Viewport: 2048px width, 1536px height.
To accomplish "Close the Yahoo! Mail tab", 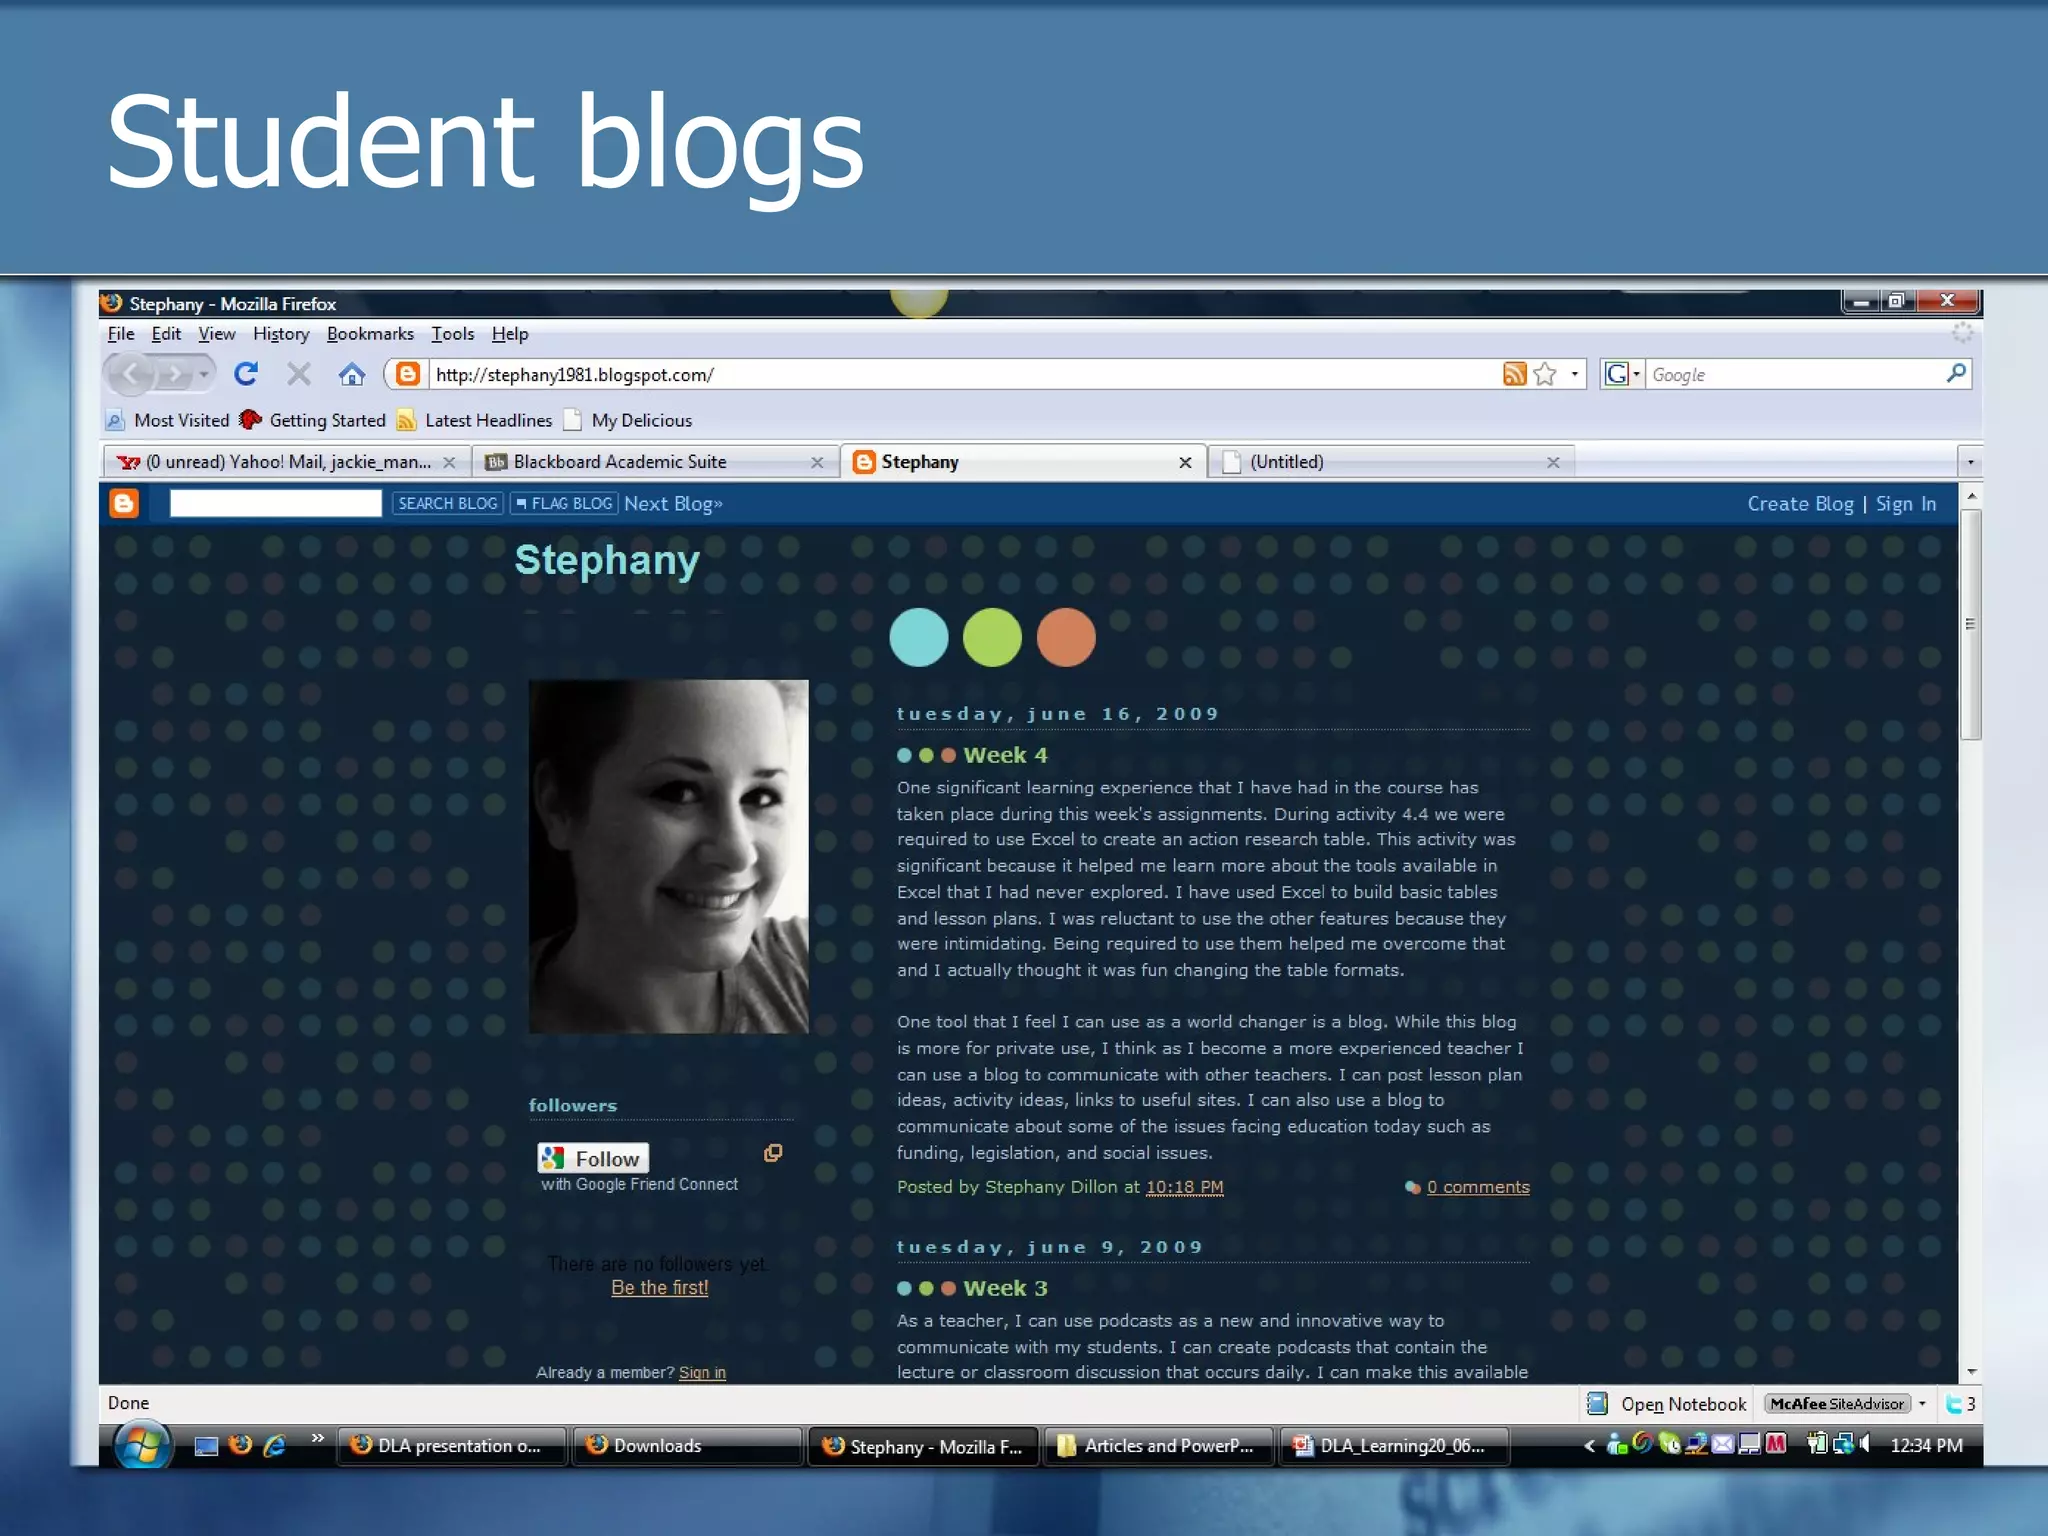I will point(449,462).
